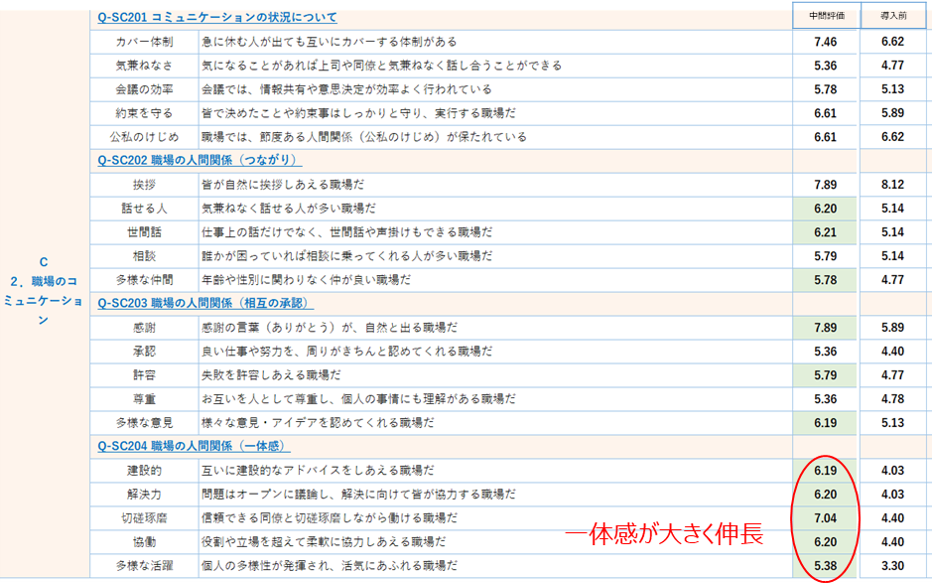Click the highlighted 6.19 value for 多様な意見
932x583 pixels.
point(826,423)
